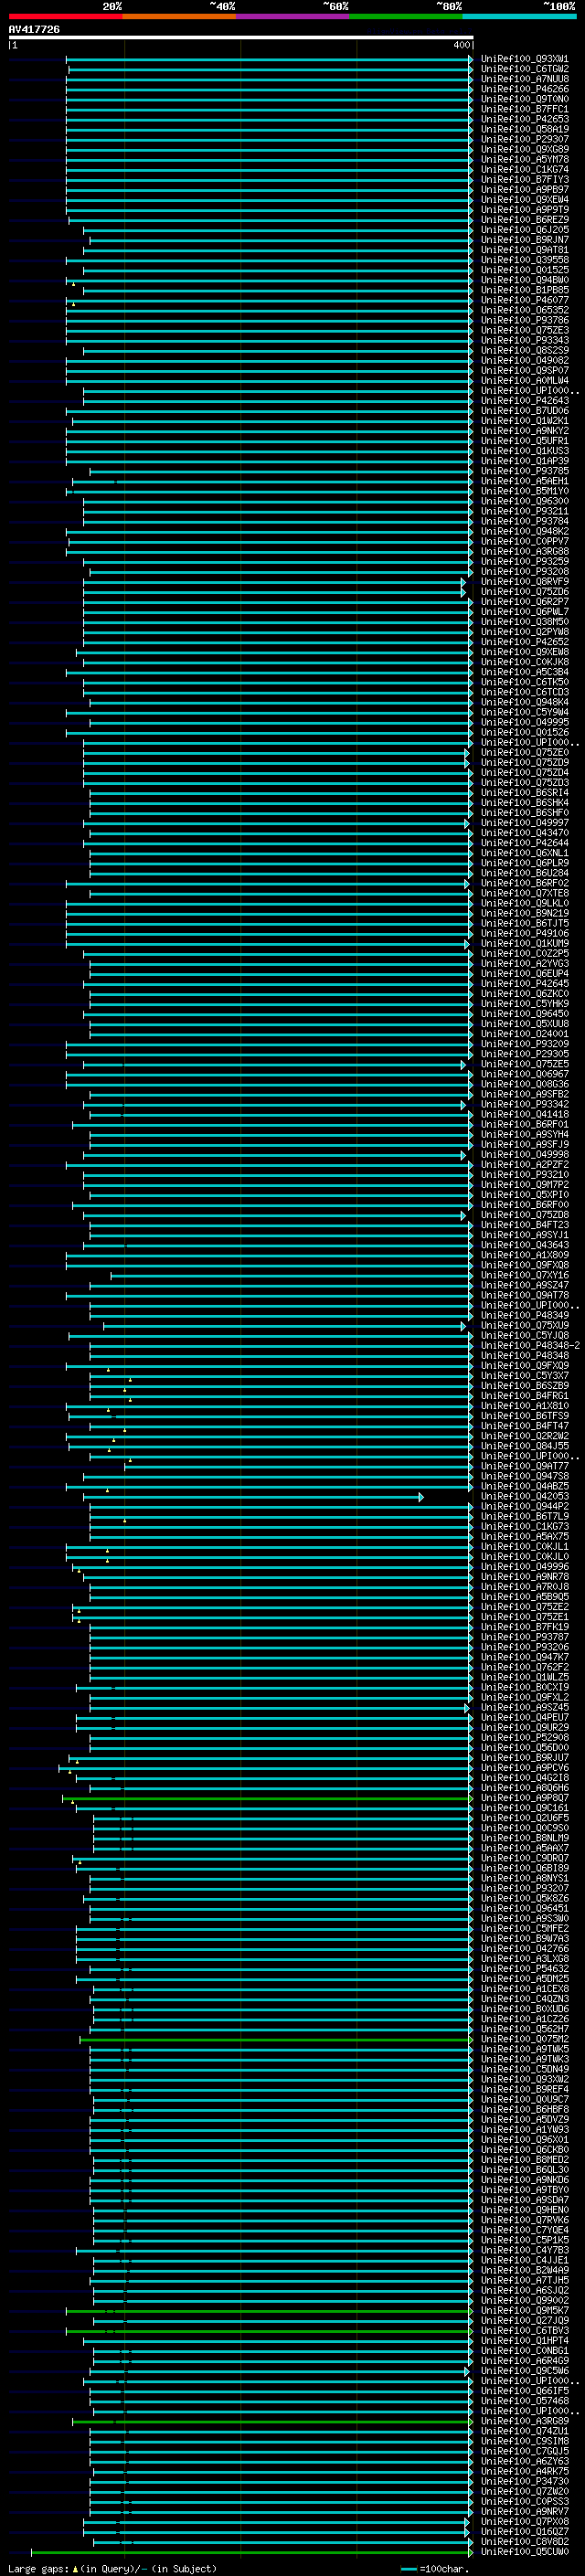This screenshot has height=2576, width=585.
Task: Select hit label UniRef100_B1PB85
Action: [x=524, y=290]
